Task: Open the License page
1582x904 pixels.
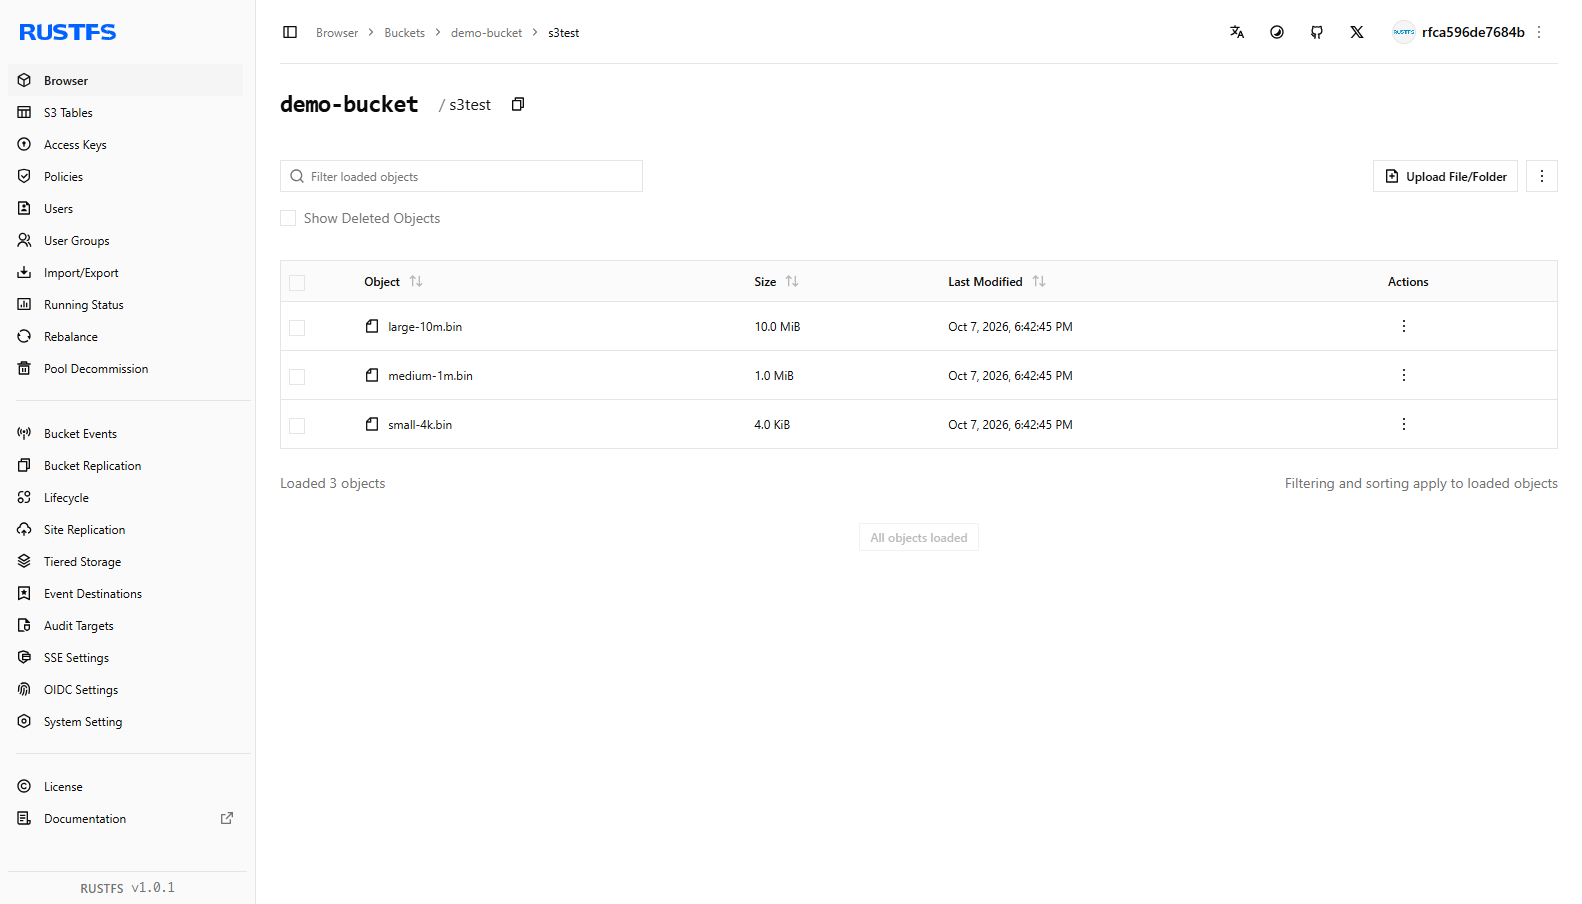Action: (125, 786)
